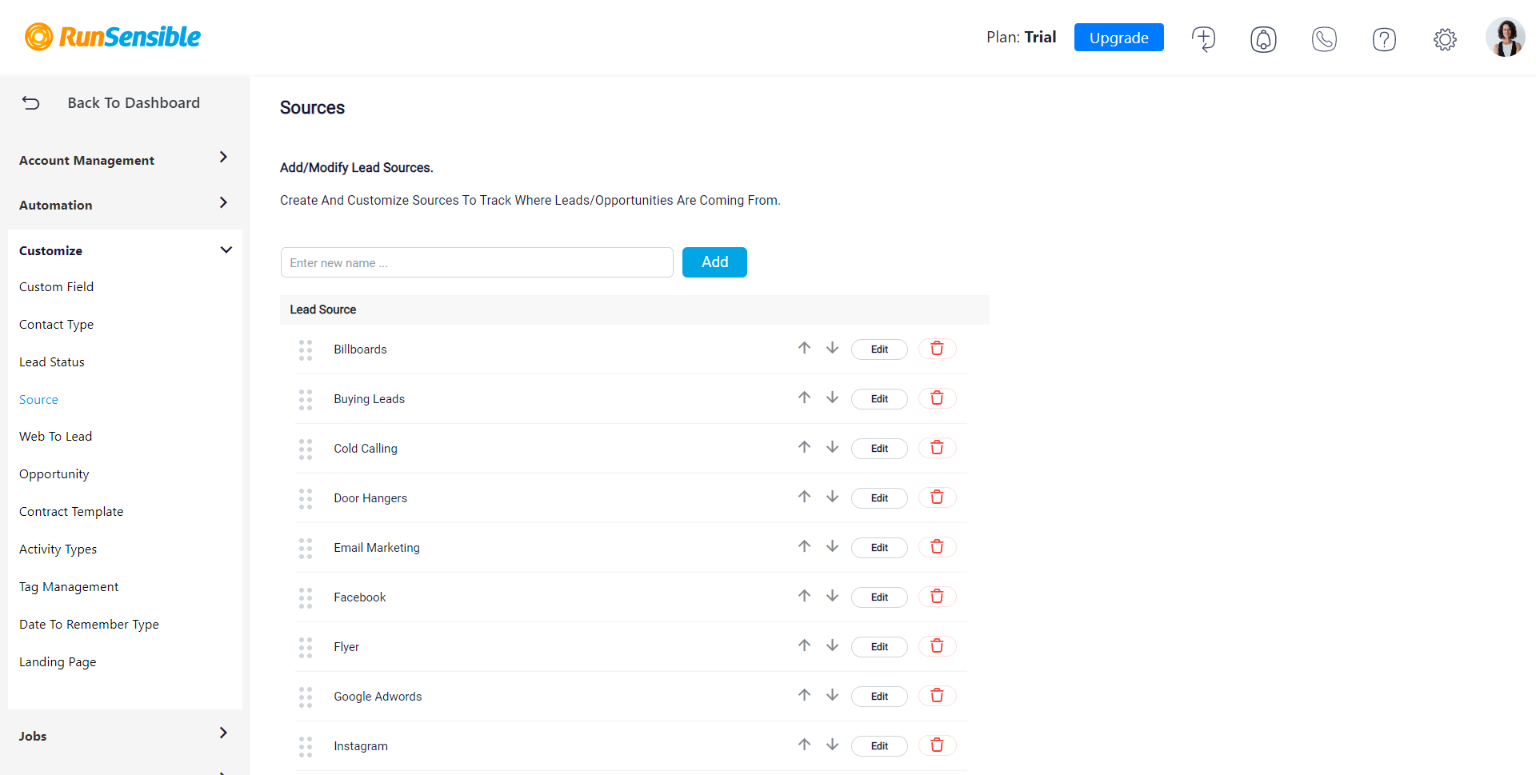The height and width of the screenshot is (775, 1536).
Task: Edit the Billboards source
Action: point(879,349)
